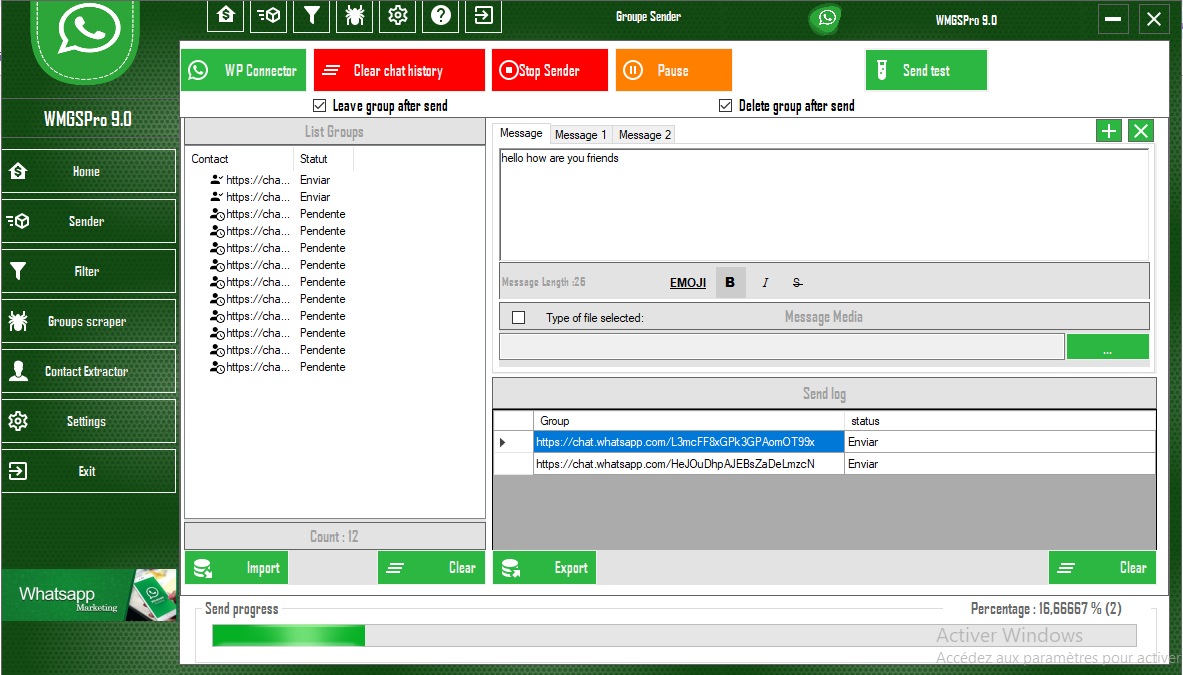The image size is (1183, 675).
Task: Switch to the Message 1 tab
Action: pyautogui.click(x=580, y=135)
